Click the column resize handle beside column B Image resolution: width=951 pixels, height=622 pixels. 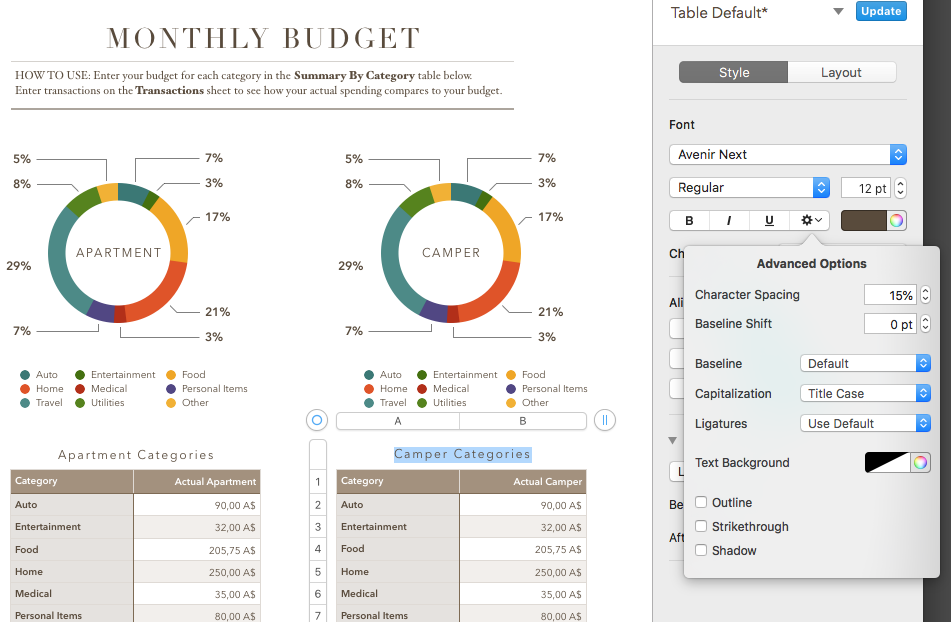605,420
